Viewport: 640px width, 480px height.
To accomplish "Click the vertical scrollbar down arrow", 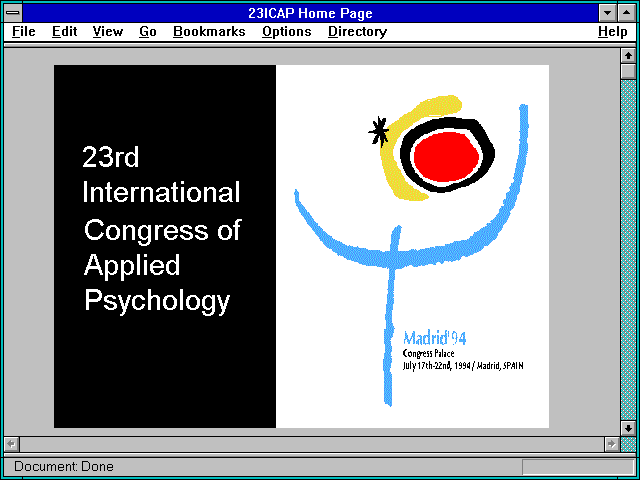I will pos(628,428).
